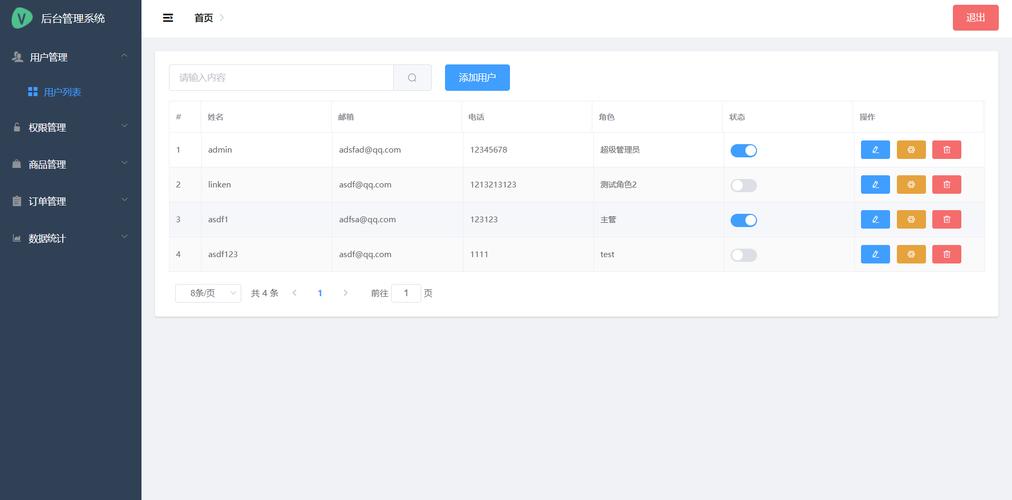The height and width of the screenshot is (500, 1012).
Task: Open the 数据统计 sidebar menu
Action: click(70, 238)
